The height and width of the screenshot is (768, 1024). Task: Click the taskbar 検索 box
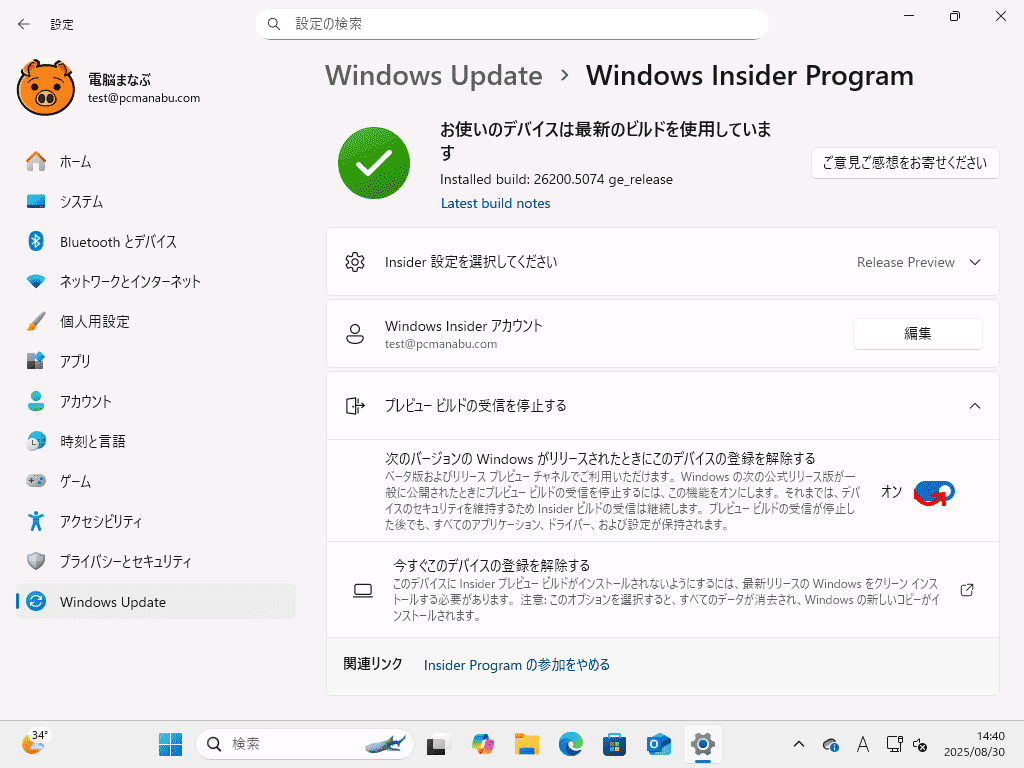tap(305, 744)
